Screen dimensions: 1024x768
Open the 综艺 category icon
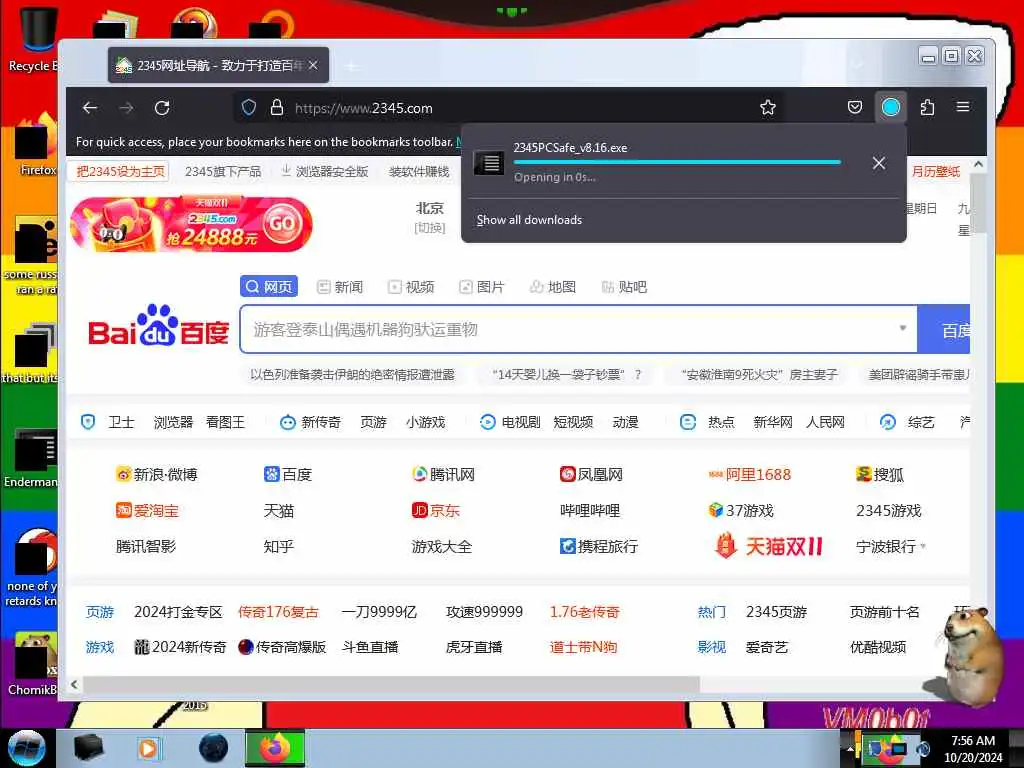pyautogui.click(x=888, y=422)
